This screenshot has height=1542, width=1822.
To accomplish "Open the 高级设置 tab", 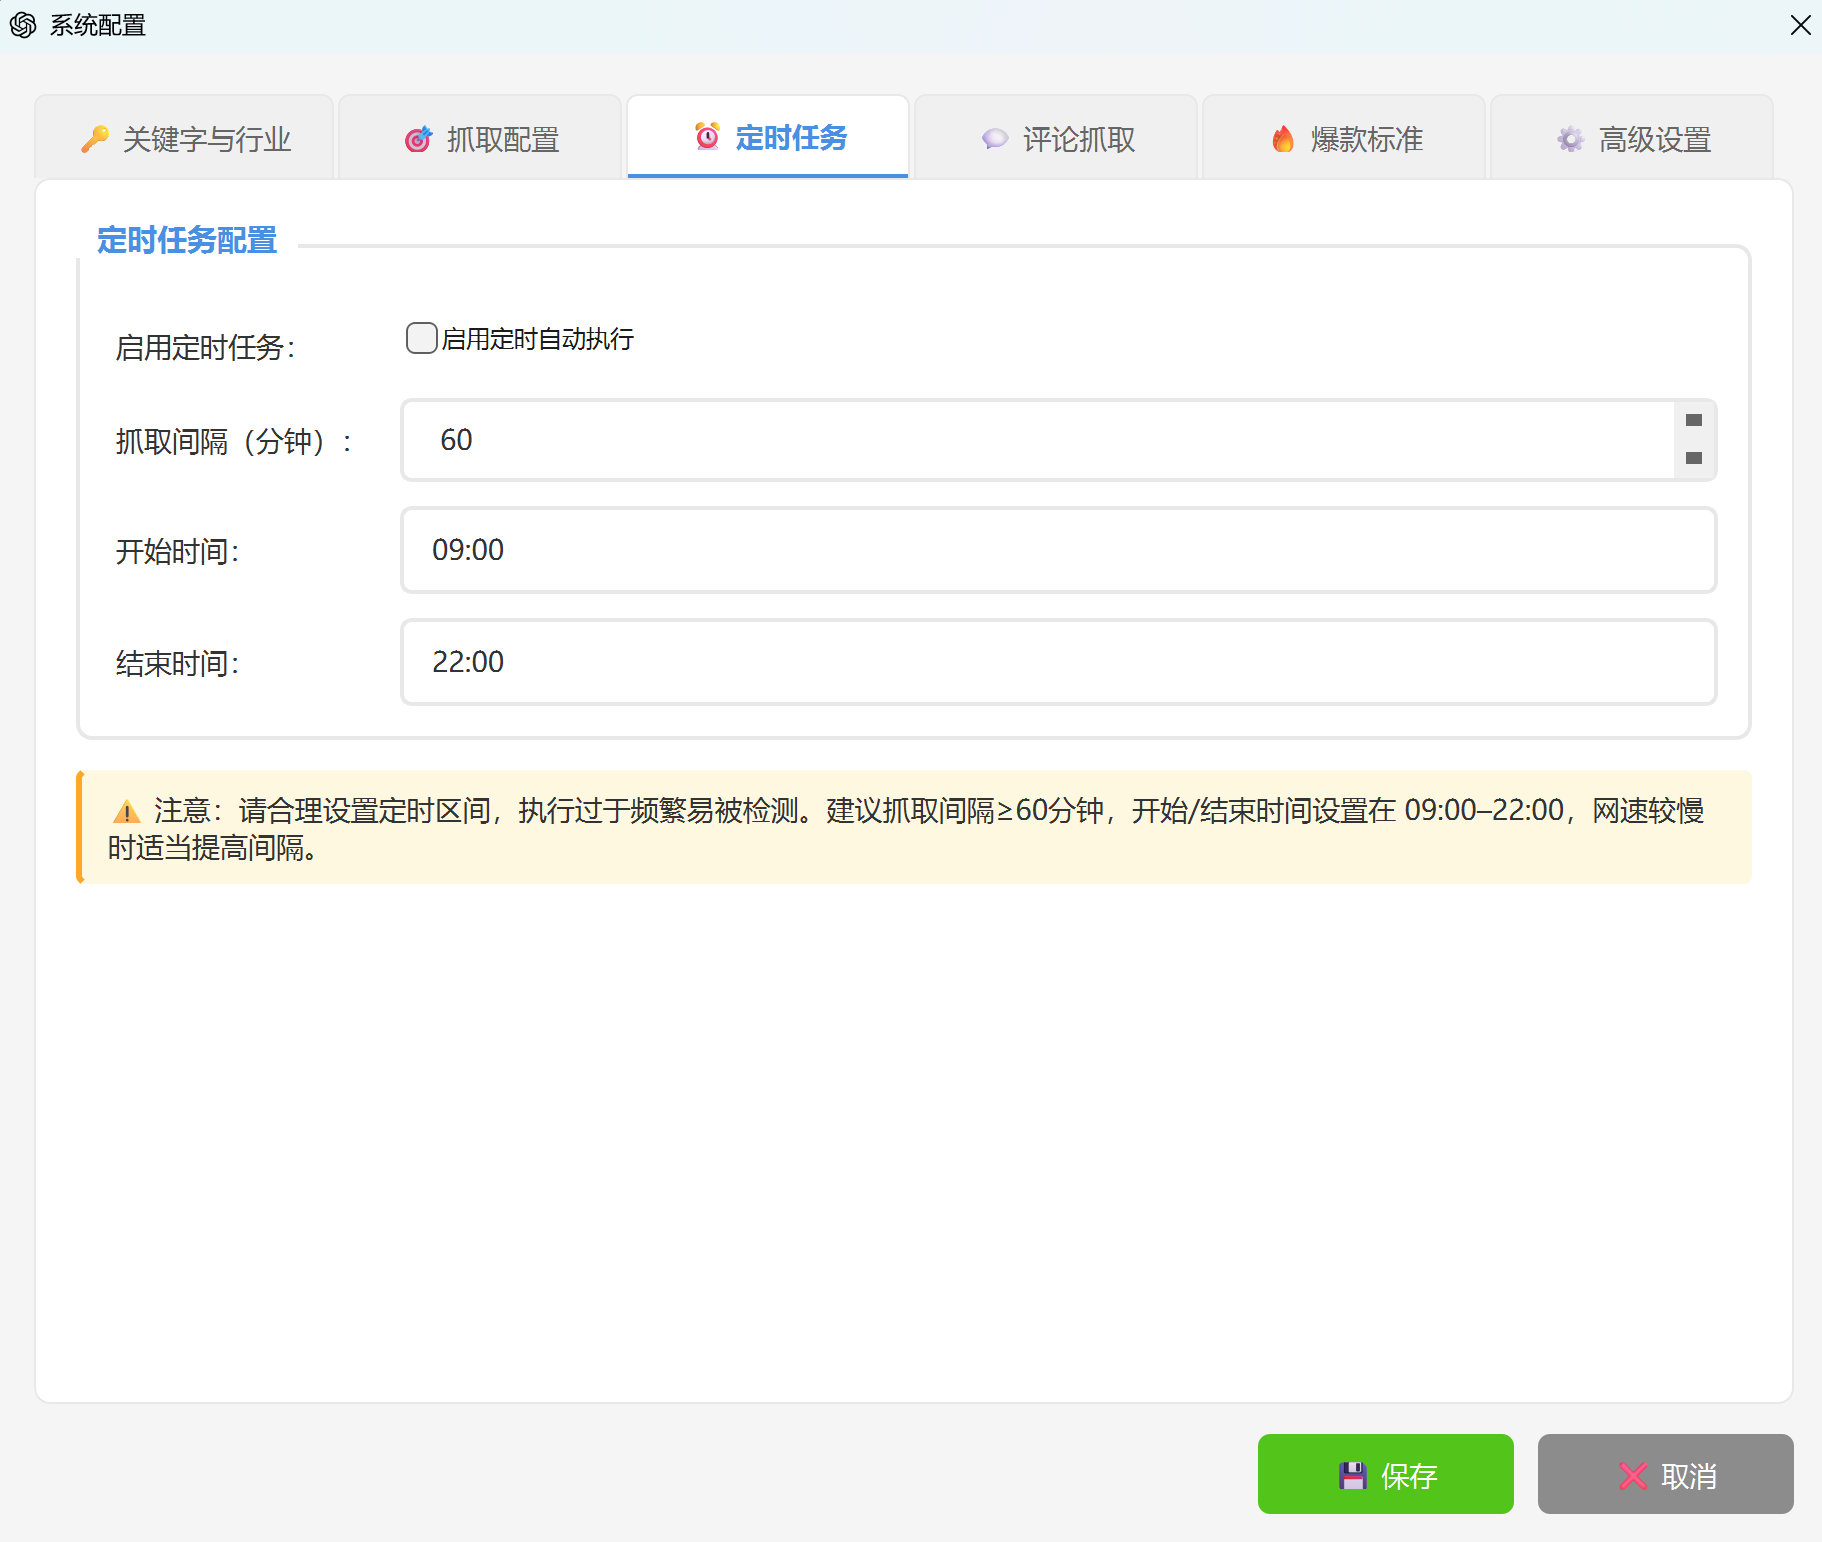I will pyautogui.click(x=1630, y=139).
